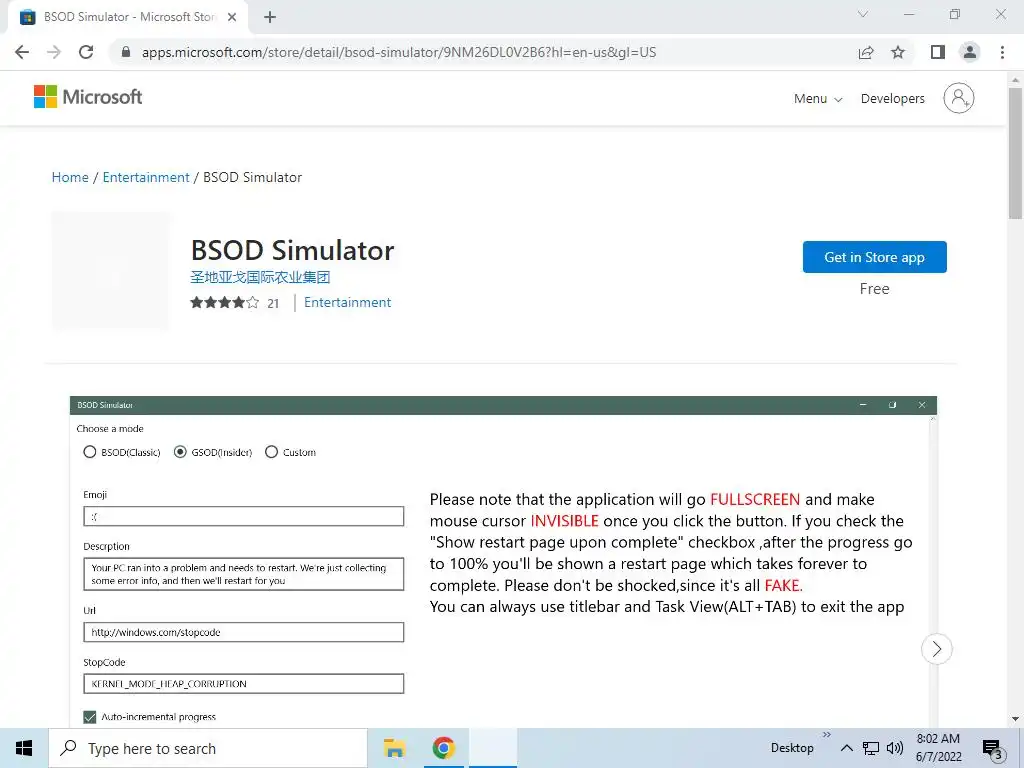This screenshot has width=1024, height=768.
Task: Open the taskbar clock and date
Action: coord(938,748)
